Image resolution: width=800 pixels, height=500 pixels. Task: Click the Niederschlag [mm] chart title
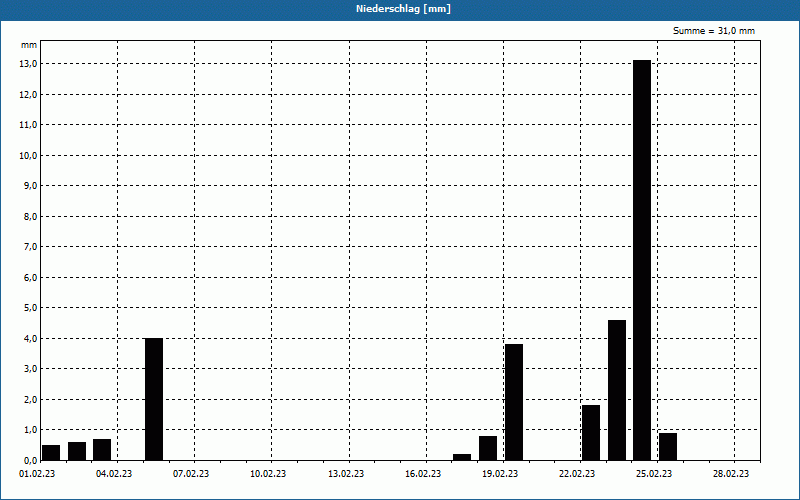click(403, 9)
